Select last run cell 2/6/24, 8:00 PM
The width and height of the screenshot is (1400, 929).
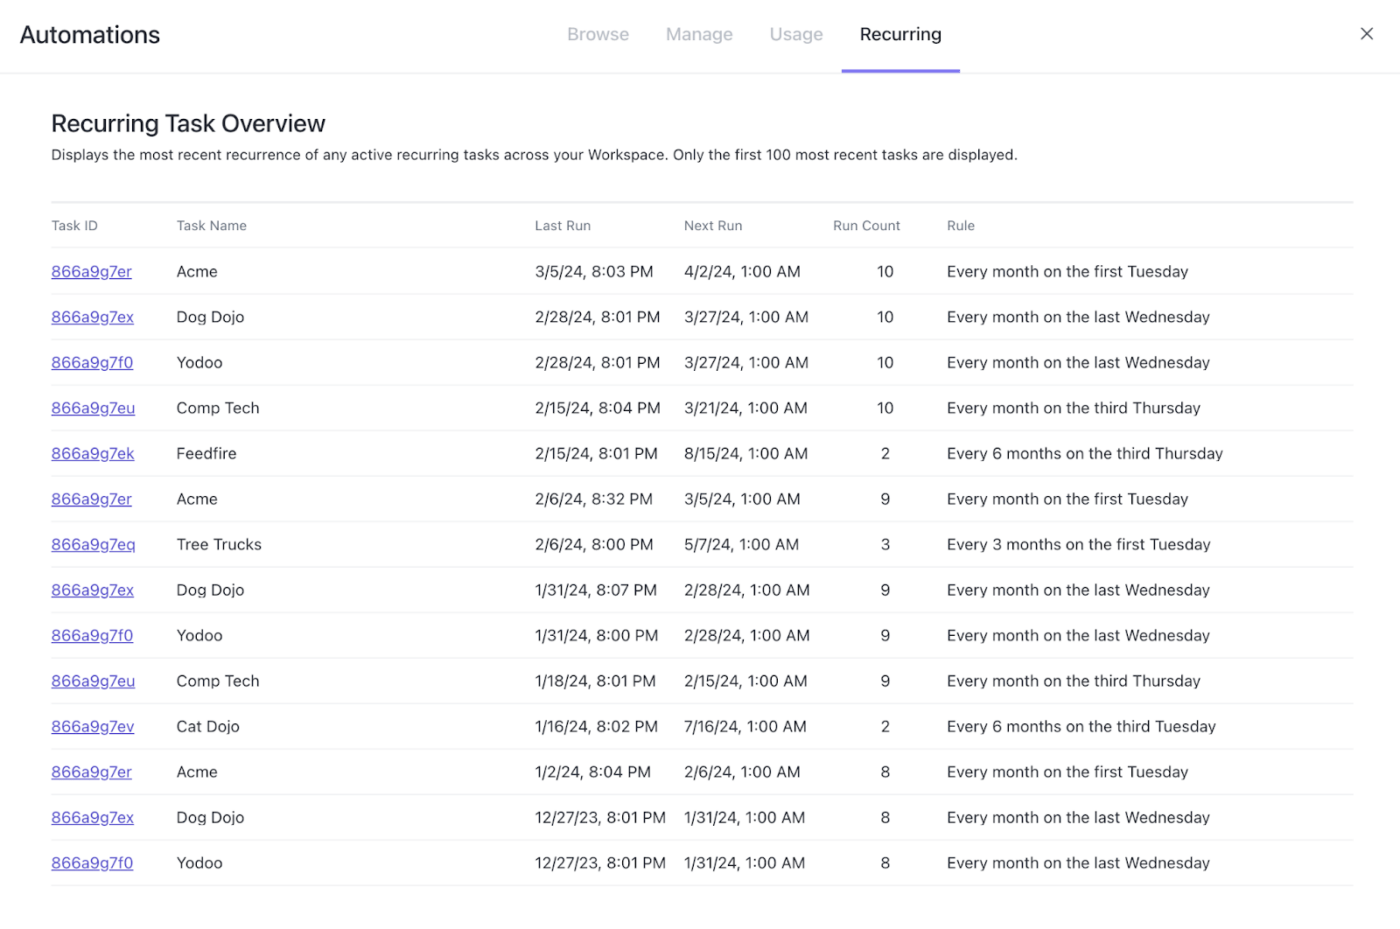[594, 545]
